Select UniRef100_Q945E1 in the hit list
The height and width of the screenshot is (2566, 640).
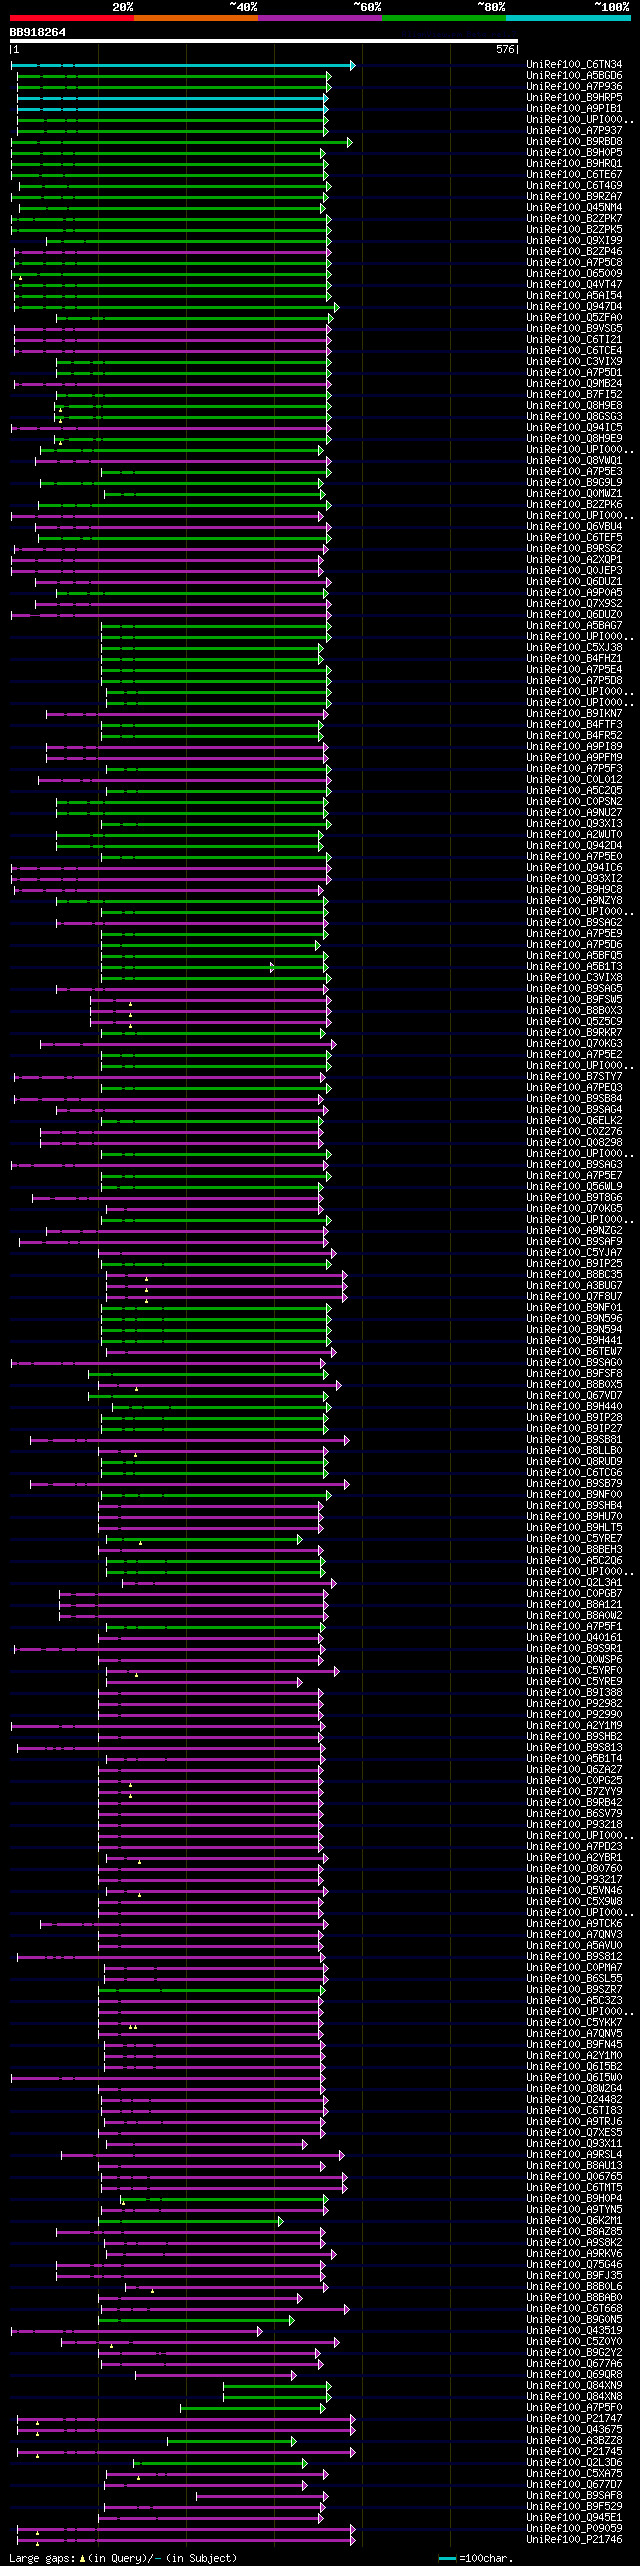click(x=574, y=2518)
